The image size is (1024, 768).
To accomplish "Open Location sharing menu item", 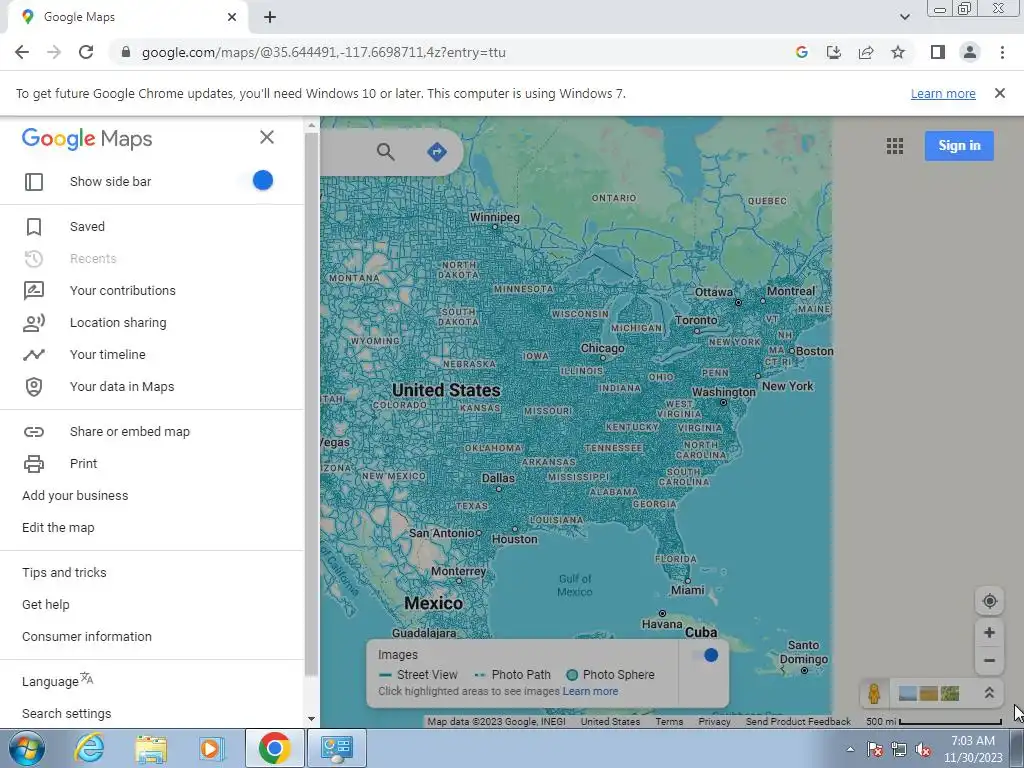I will (x=118, y=323).
